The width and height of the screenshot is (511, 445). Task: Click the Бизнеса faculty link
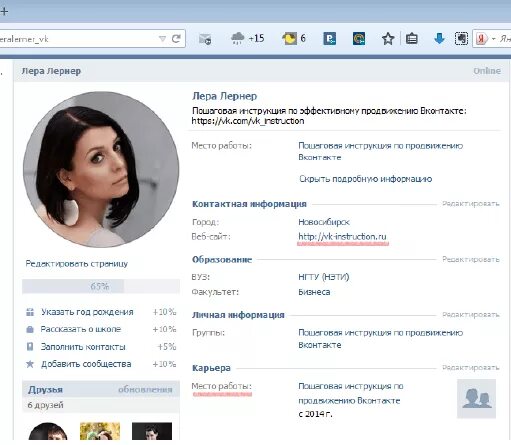click(x=314, y=292)
